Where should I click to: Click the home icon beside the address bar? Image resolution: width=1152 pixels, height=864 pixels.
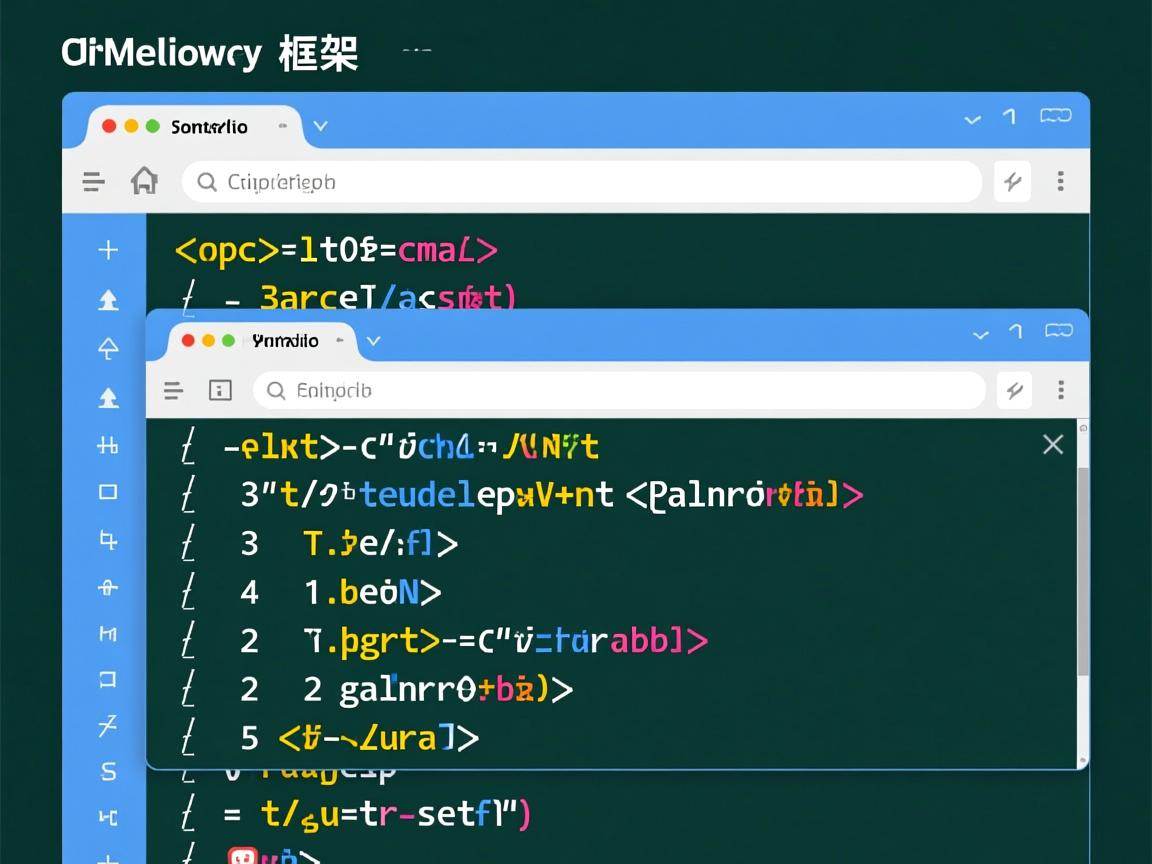[x=145, y=181]
